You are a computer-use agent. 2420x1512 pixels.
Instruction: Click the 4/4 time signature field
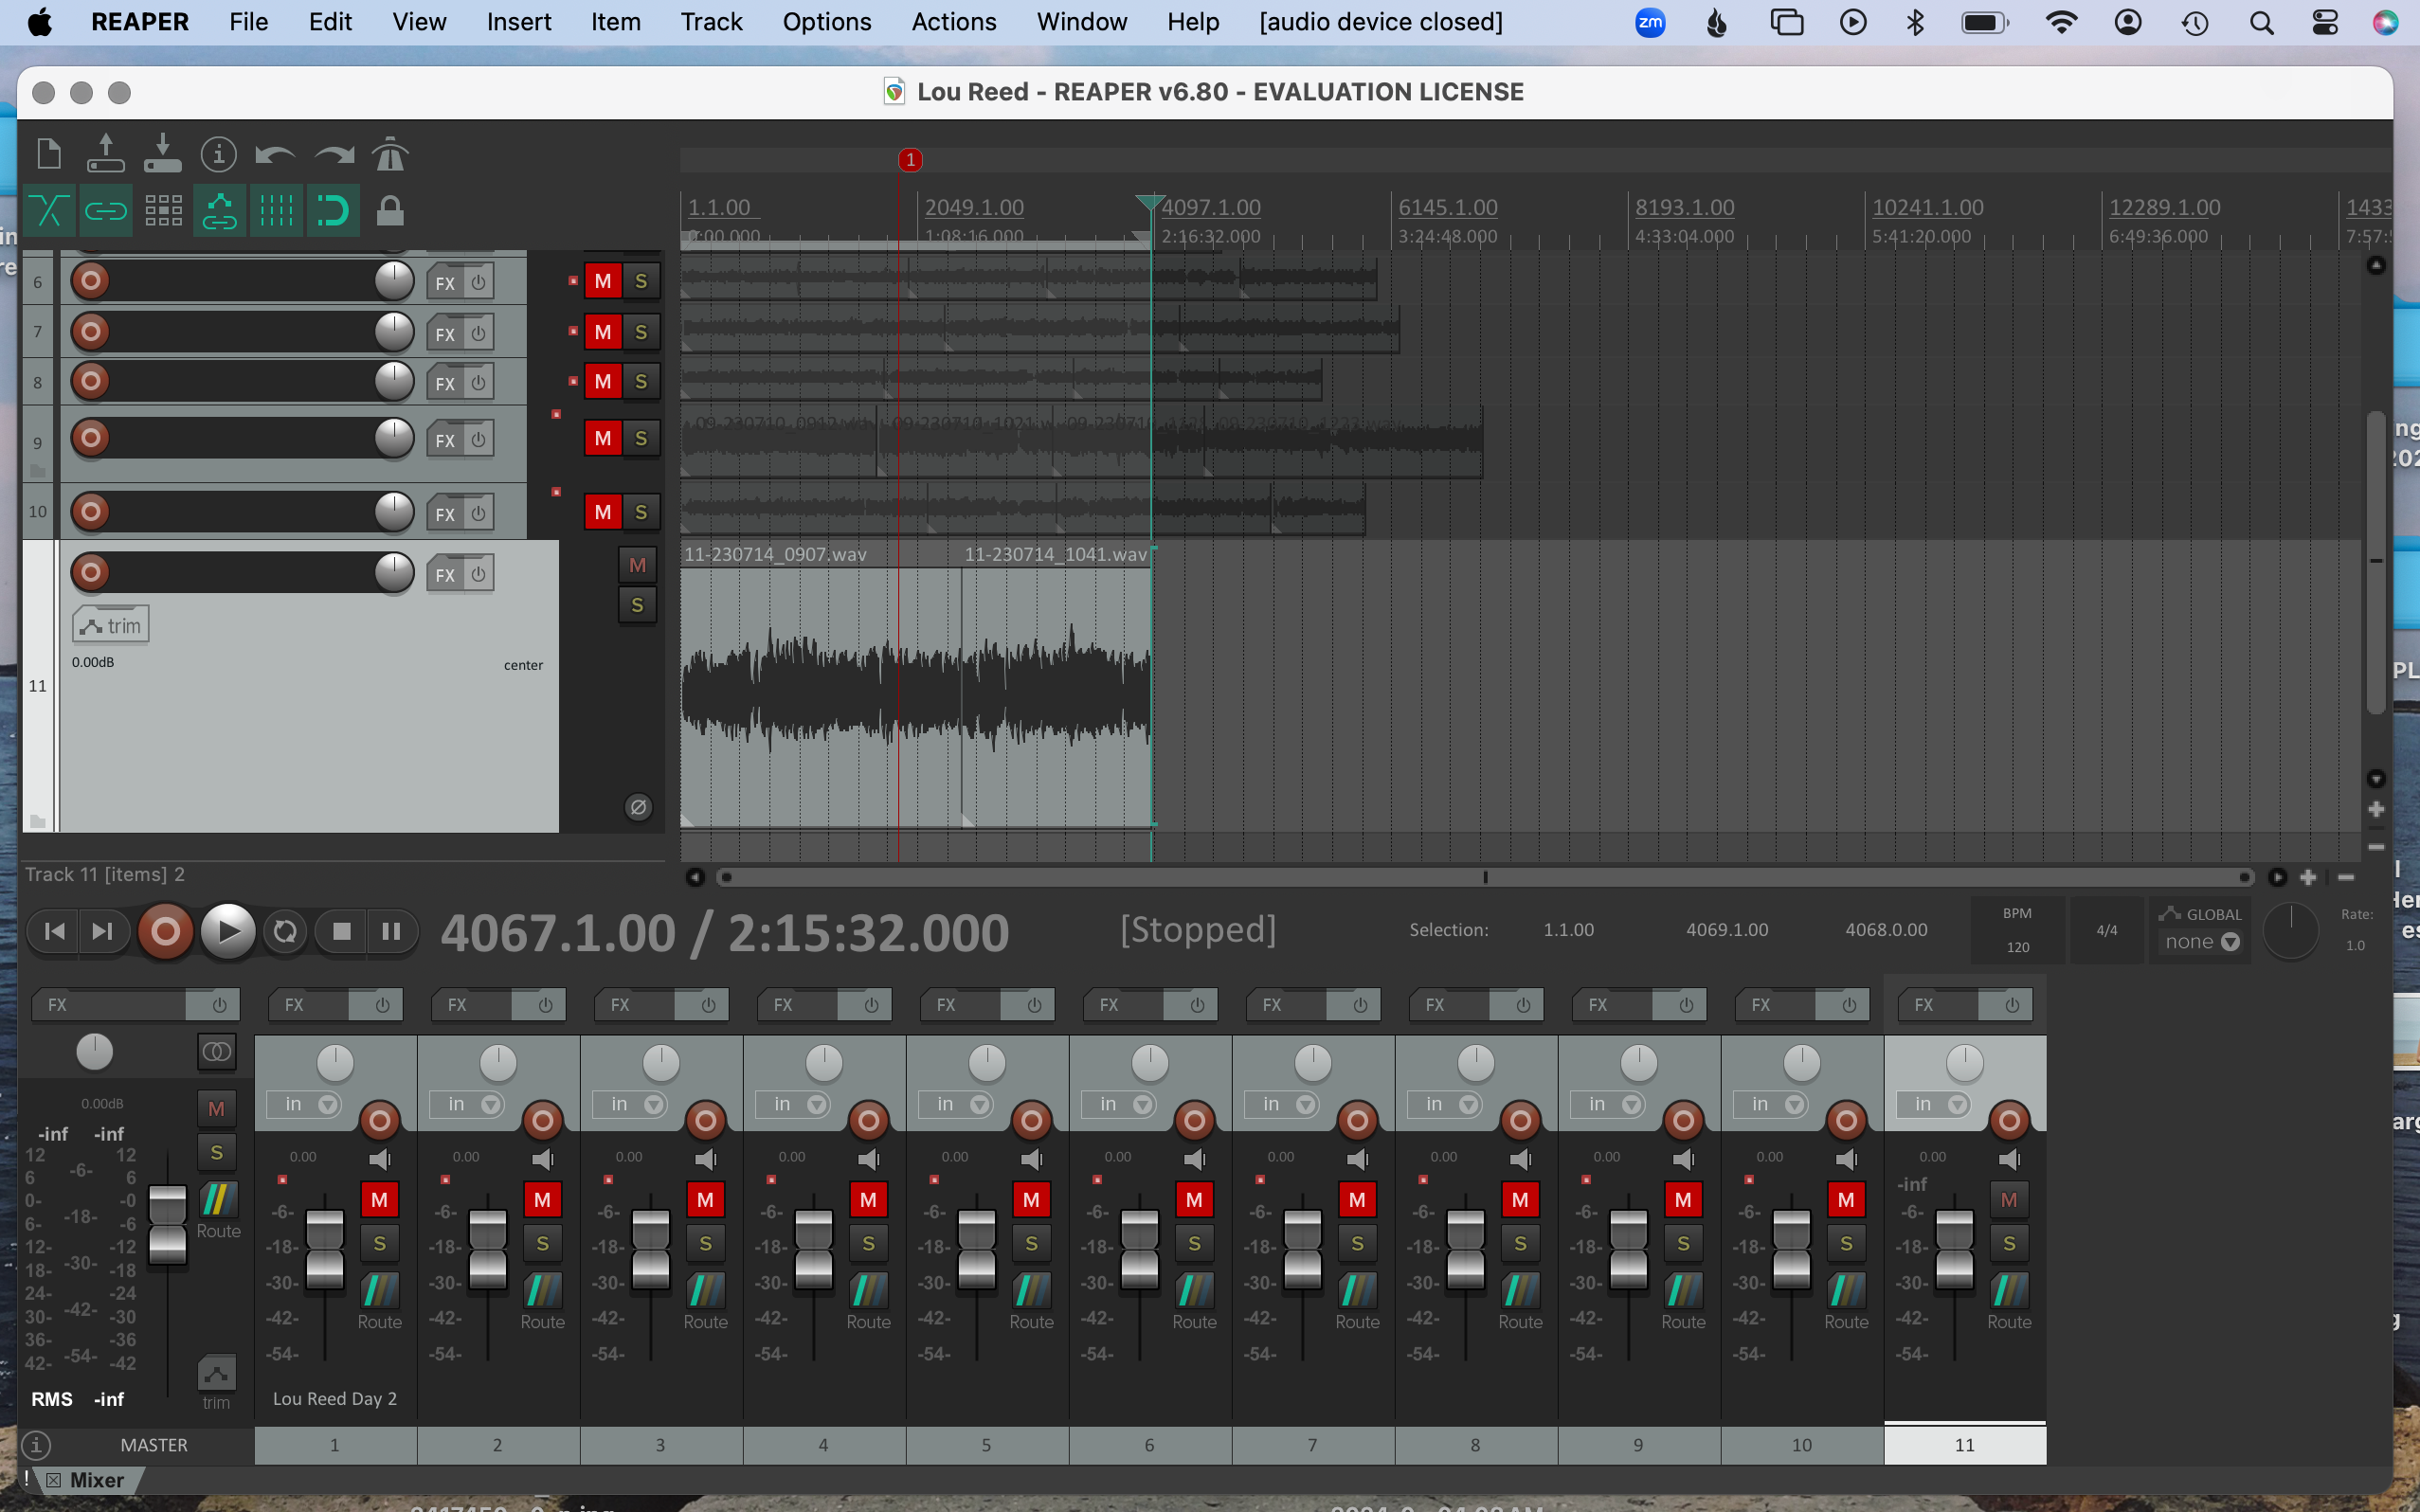click(2106, 931)
